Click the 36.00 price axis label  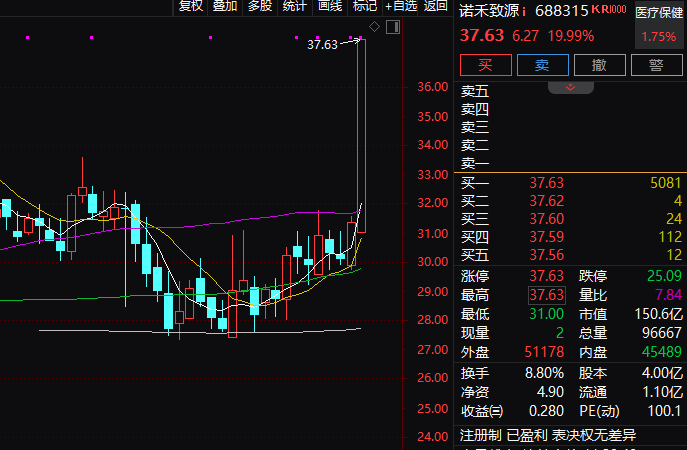pos(432,87)
